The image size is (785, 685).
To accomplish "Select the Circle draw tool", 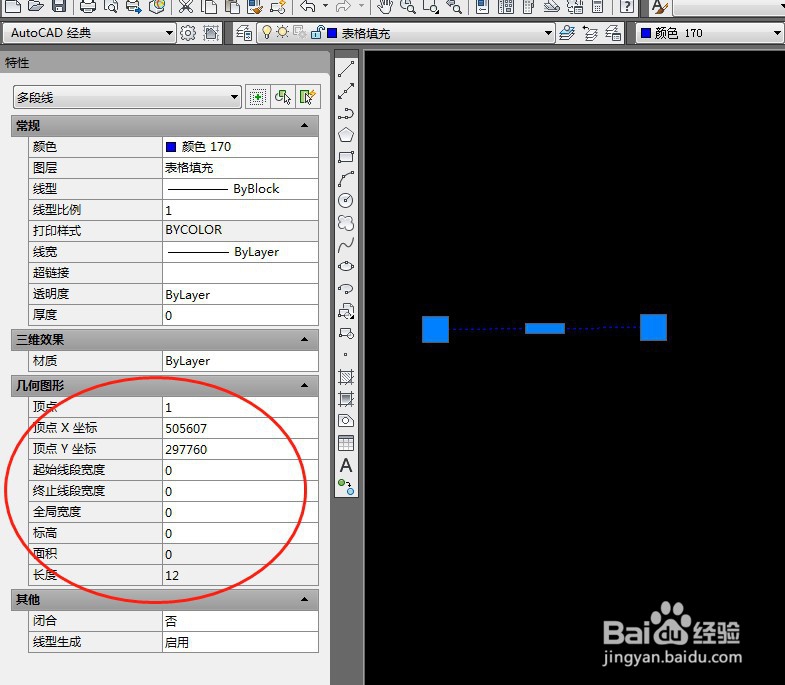I will click(x=346, y=200).
